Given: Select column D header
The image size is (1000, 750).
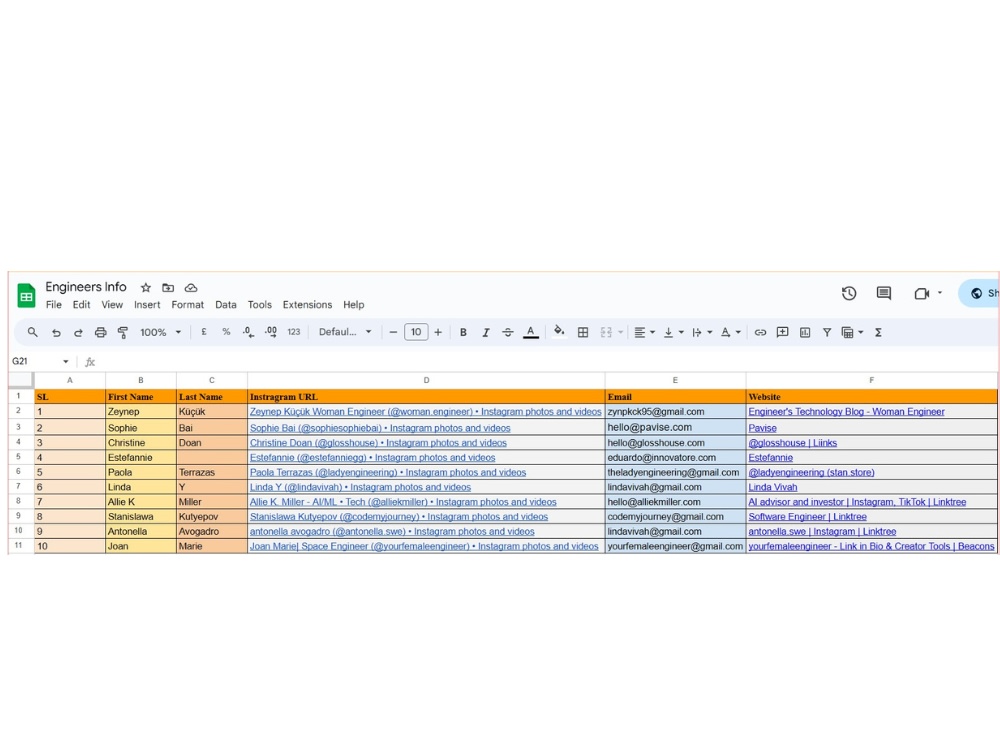Looking at the screenshot, I should (426, 380).
